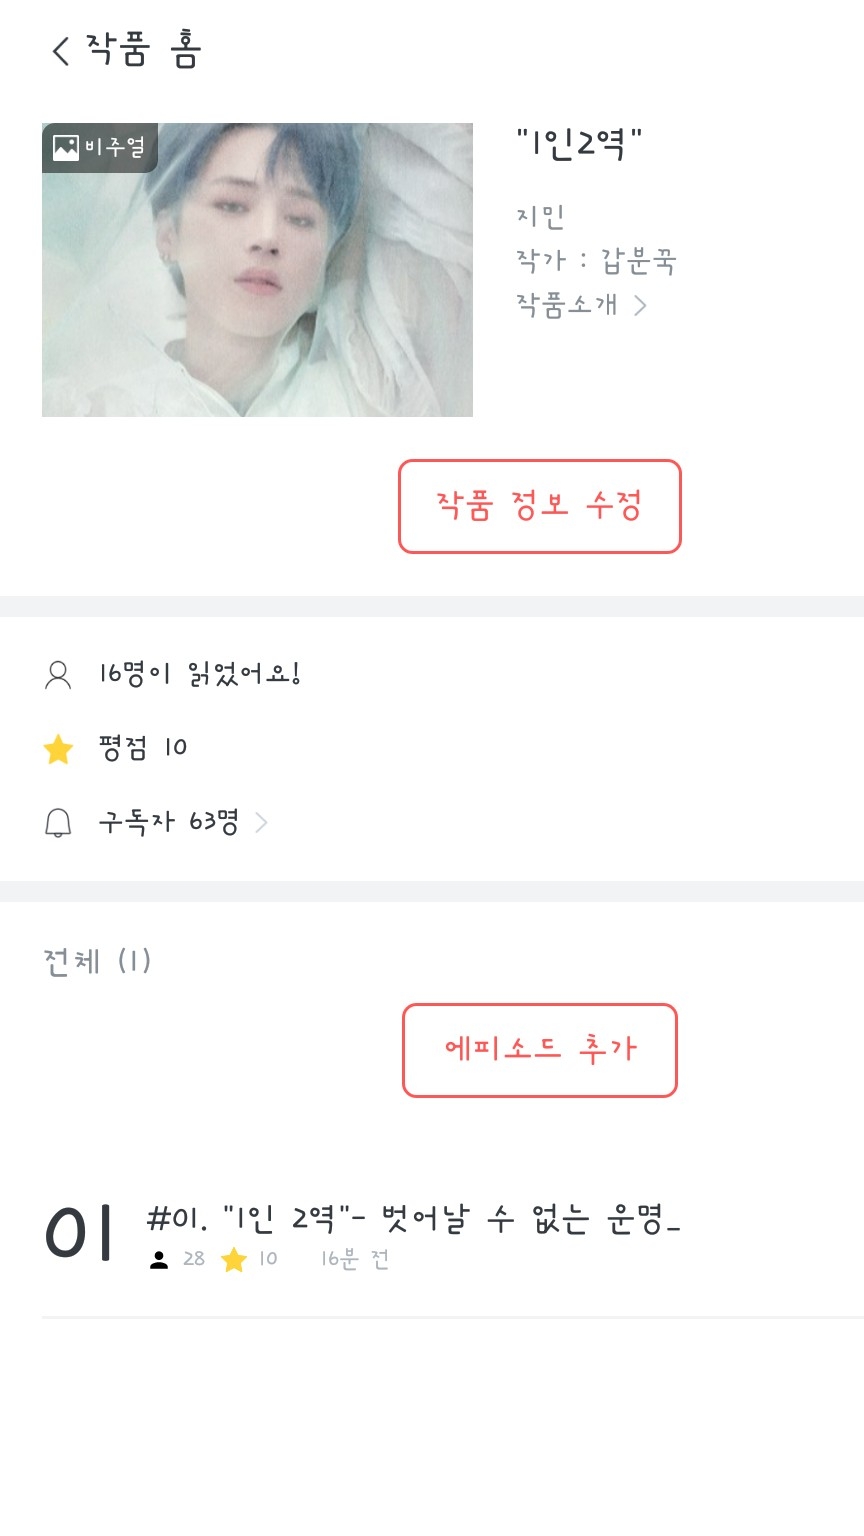The width and height of the screenshot is (864, 1536).
Task: Tap the 평점 10 rating text
Action: pyautogui.click(x=143, y=748)
